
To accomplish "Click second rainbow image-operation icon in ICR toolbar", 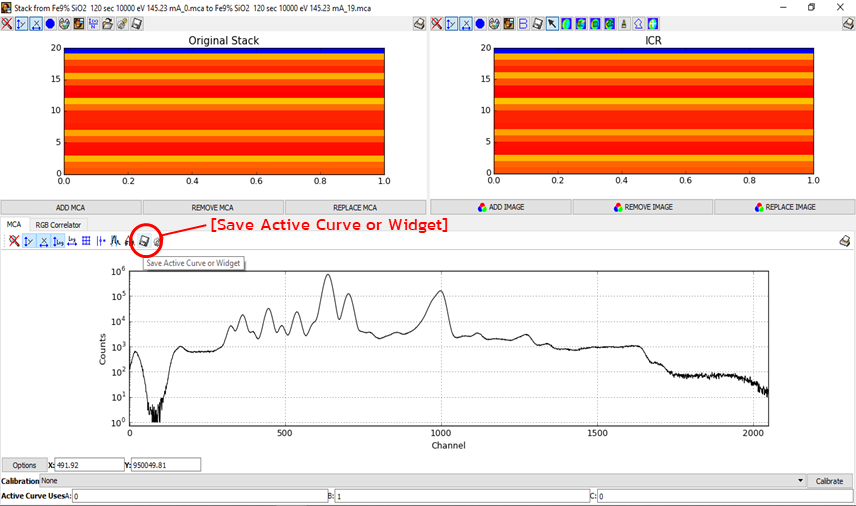I will point(581,24).
